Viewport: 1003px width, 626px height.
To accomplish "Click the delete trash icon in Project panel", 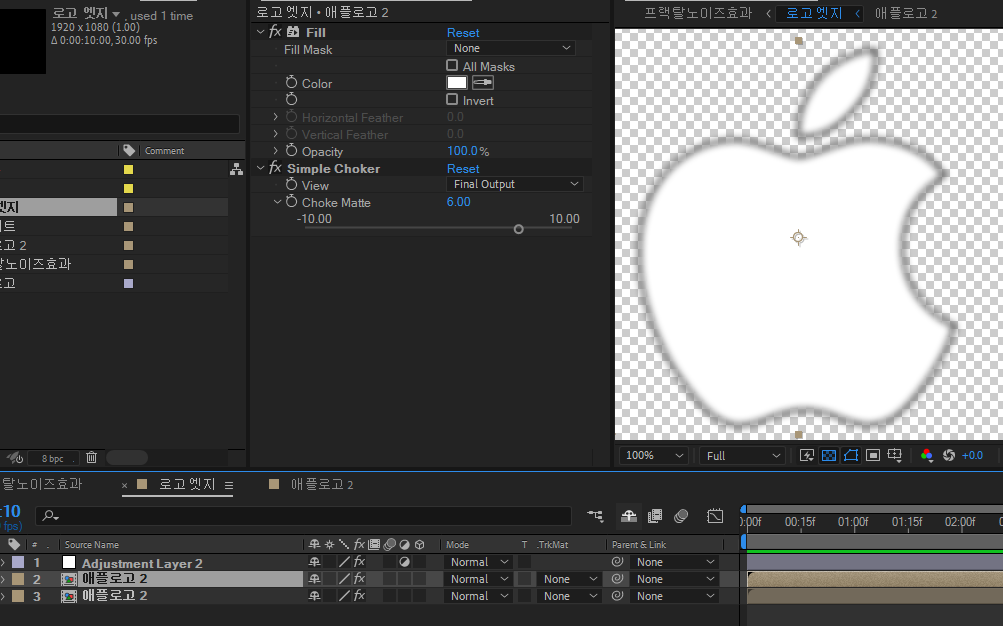I will 91,457.
